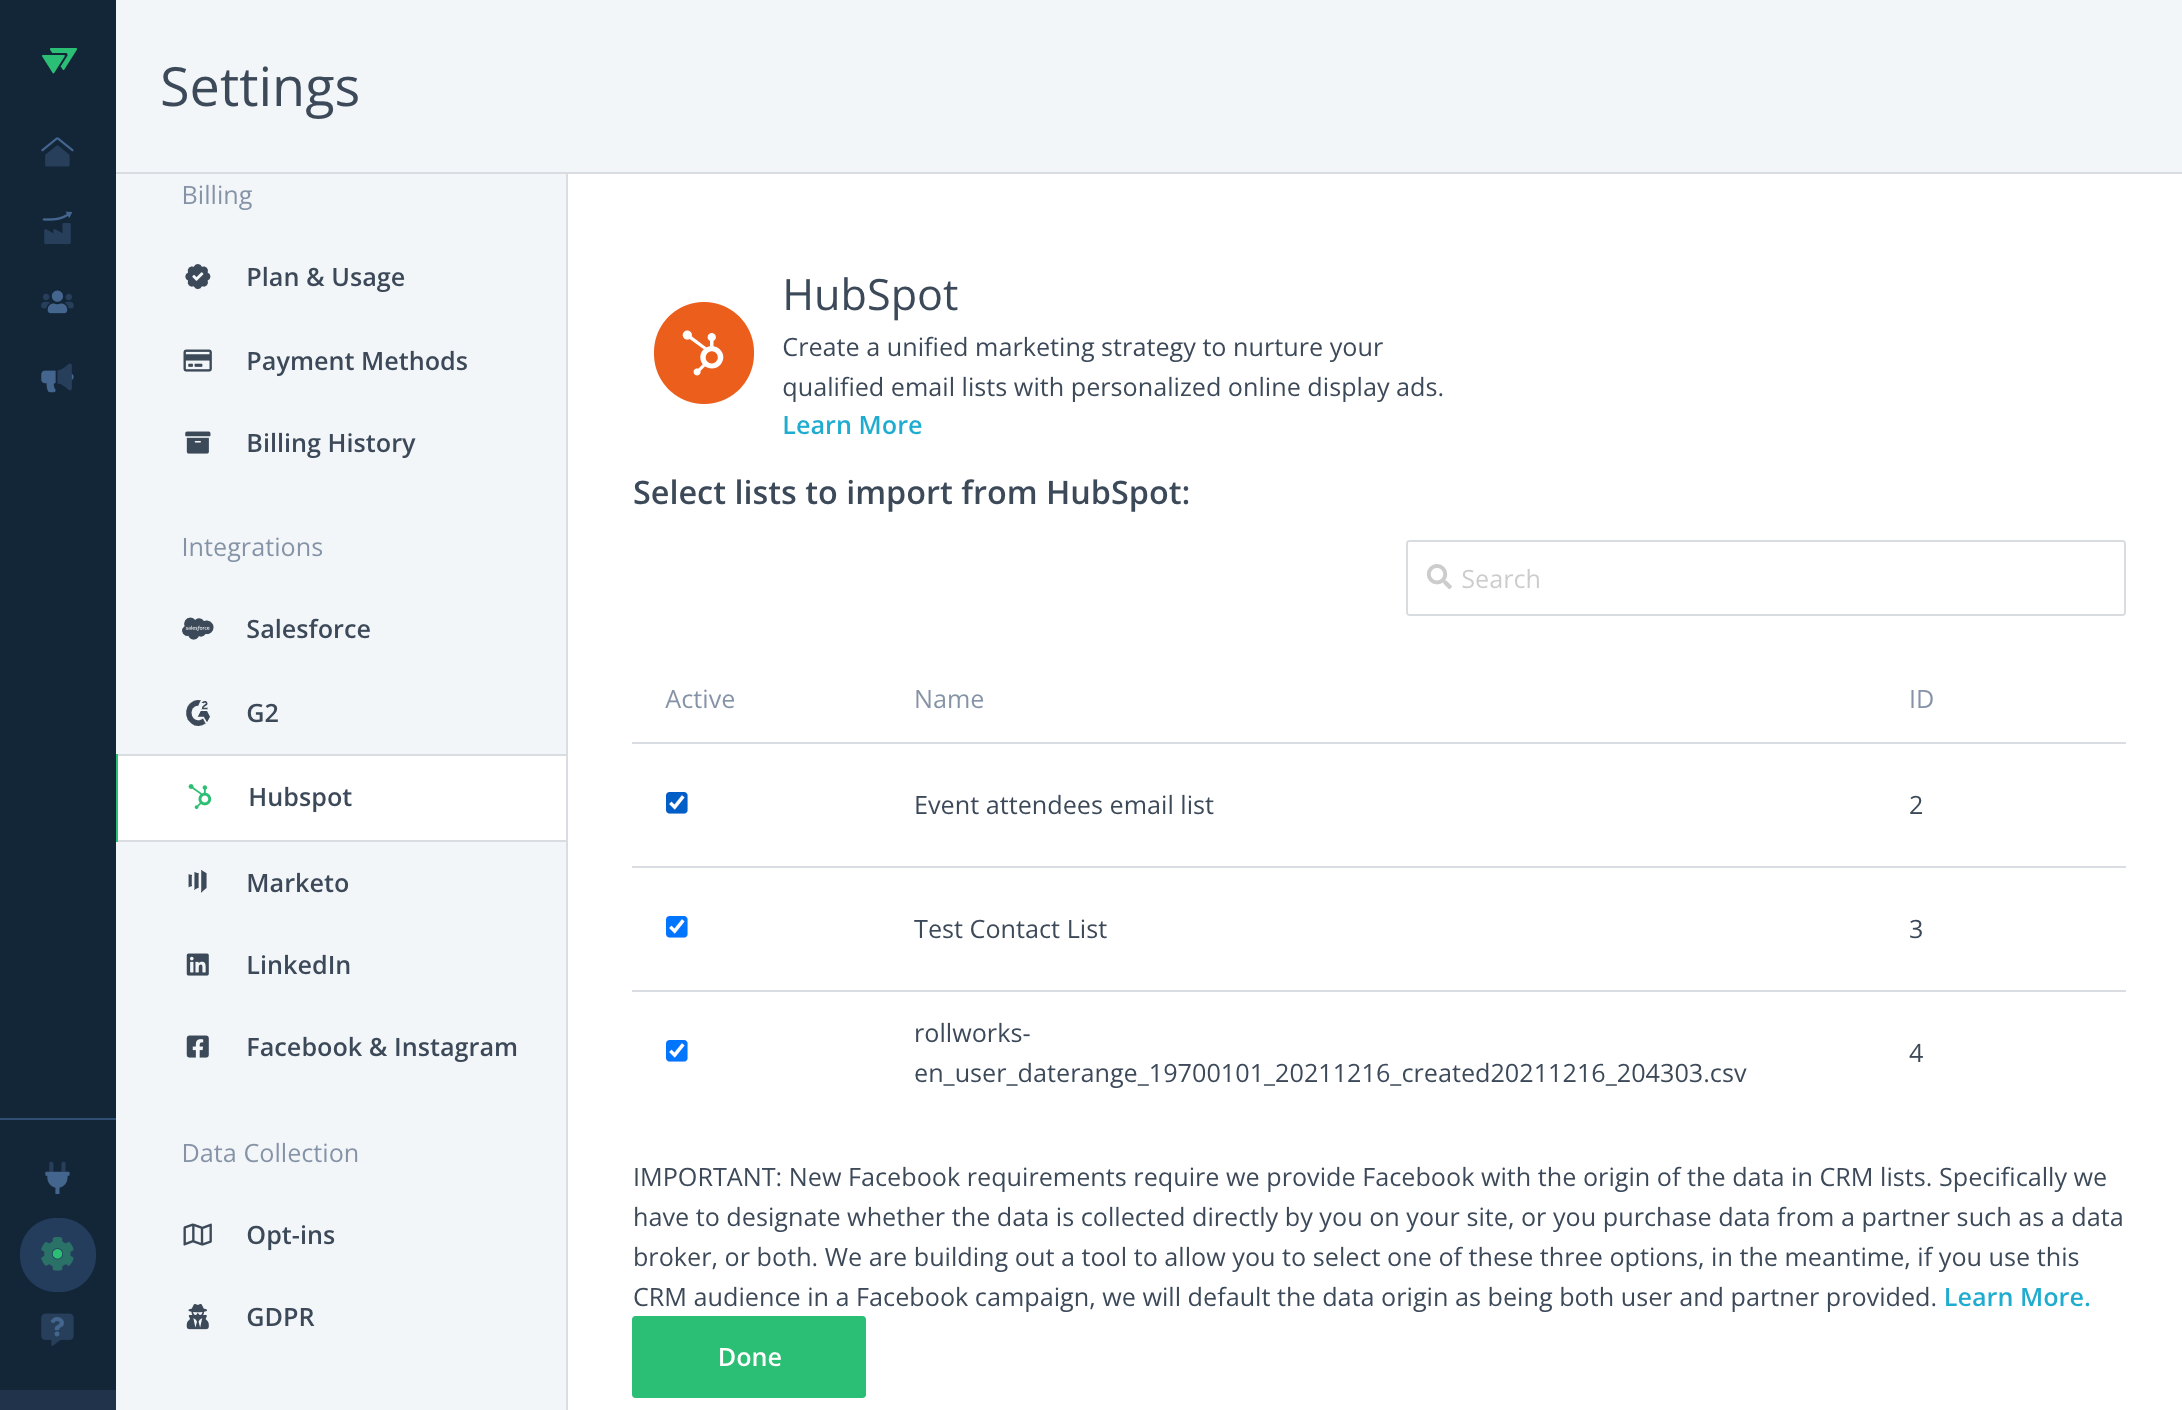Uncheck Event attendees email list
Viewport: 2182px width, 1410px height.
click(677, 803)
